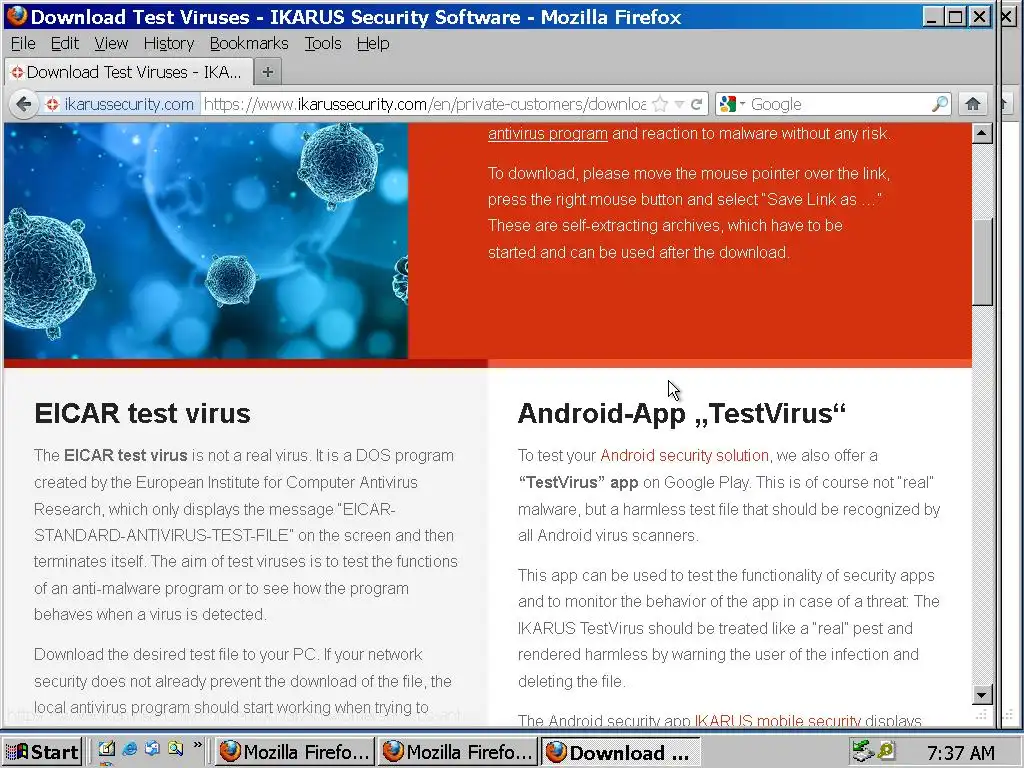Click the search magnifier in Google box

[x=939, y=104]
